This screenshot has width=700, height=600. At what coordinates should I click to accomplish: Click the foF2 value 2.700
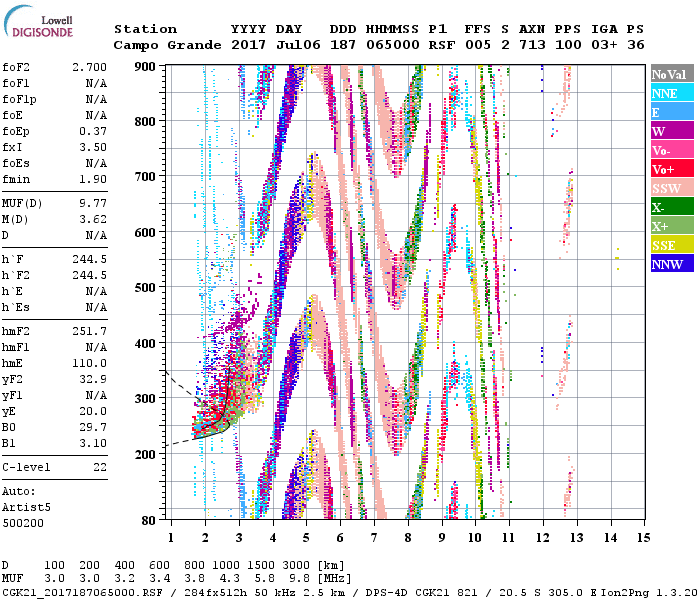tap(89, 66)
